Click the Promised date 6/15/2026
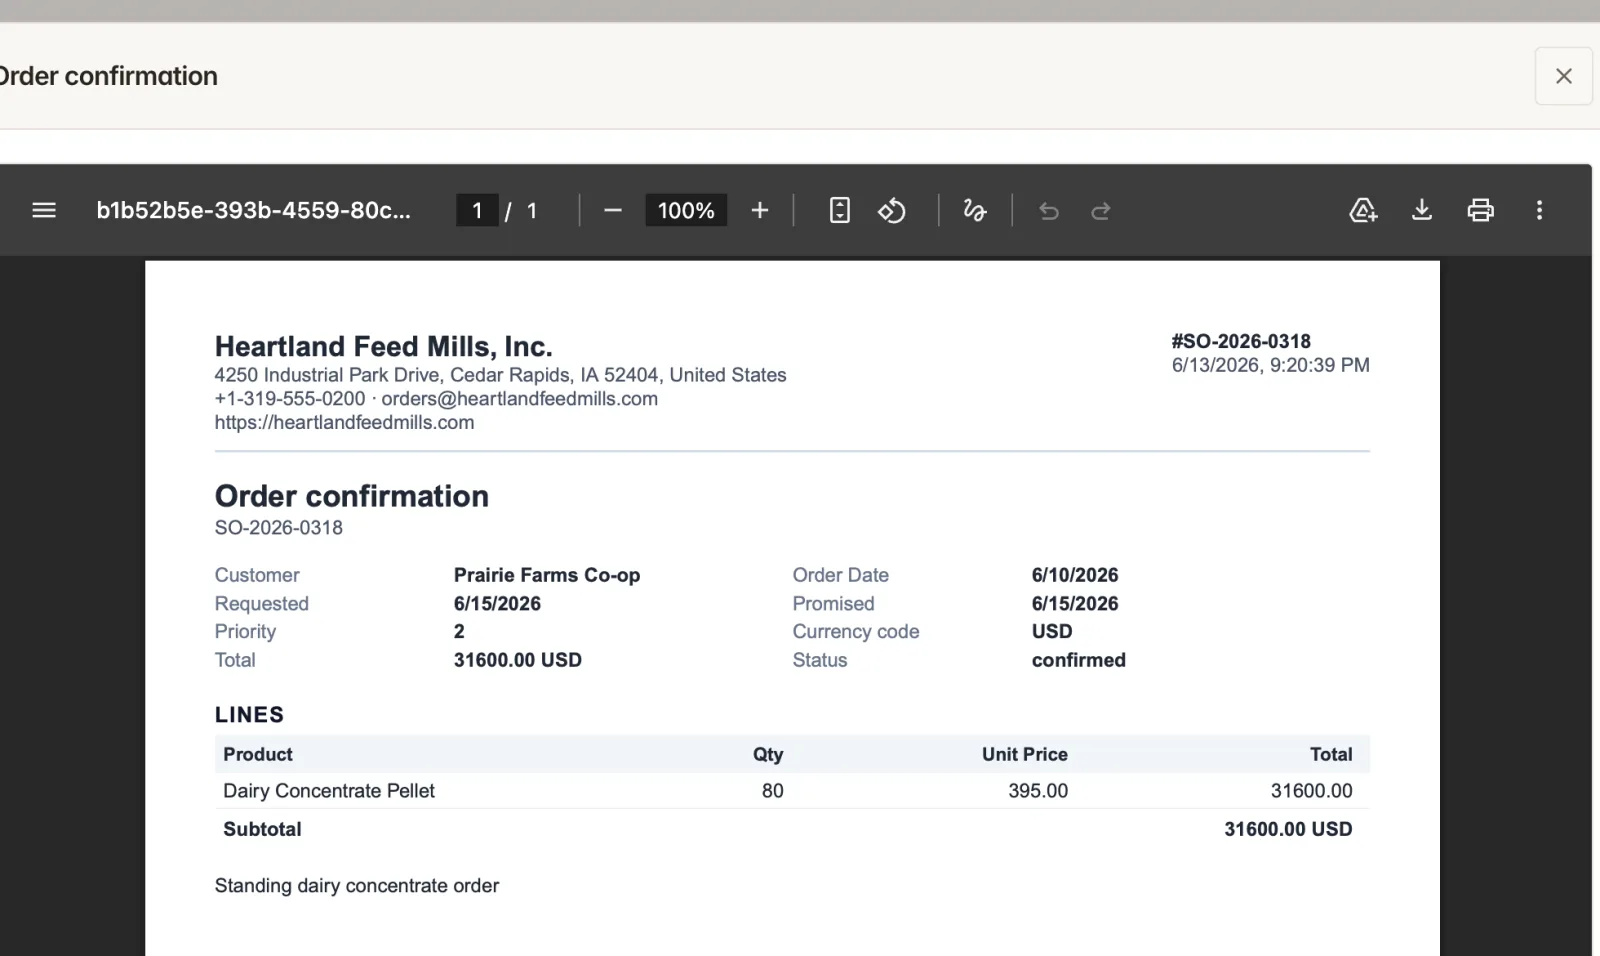The height and width of the screenshot is (956, 1600). 1075,603
